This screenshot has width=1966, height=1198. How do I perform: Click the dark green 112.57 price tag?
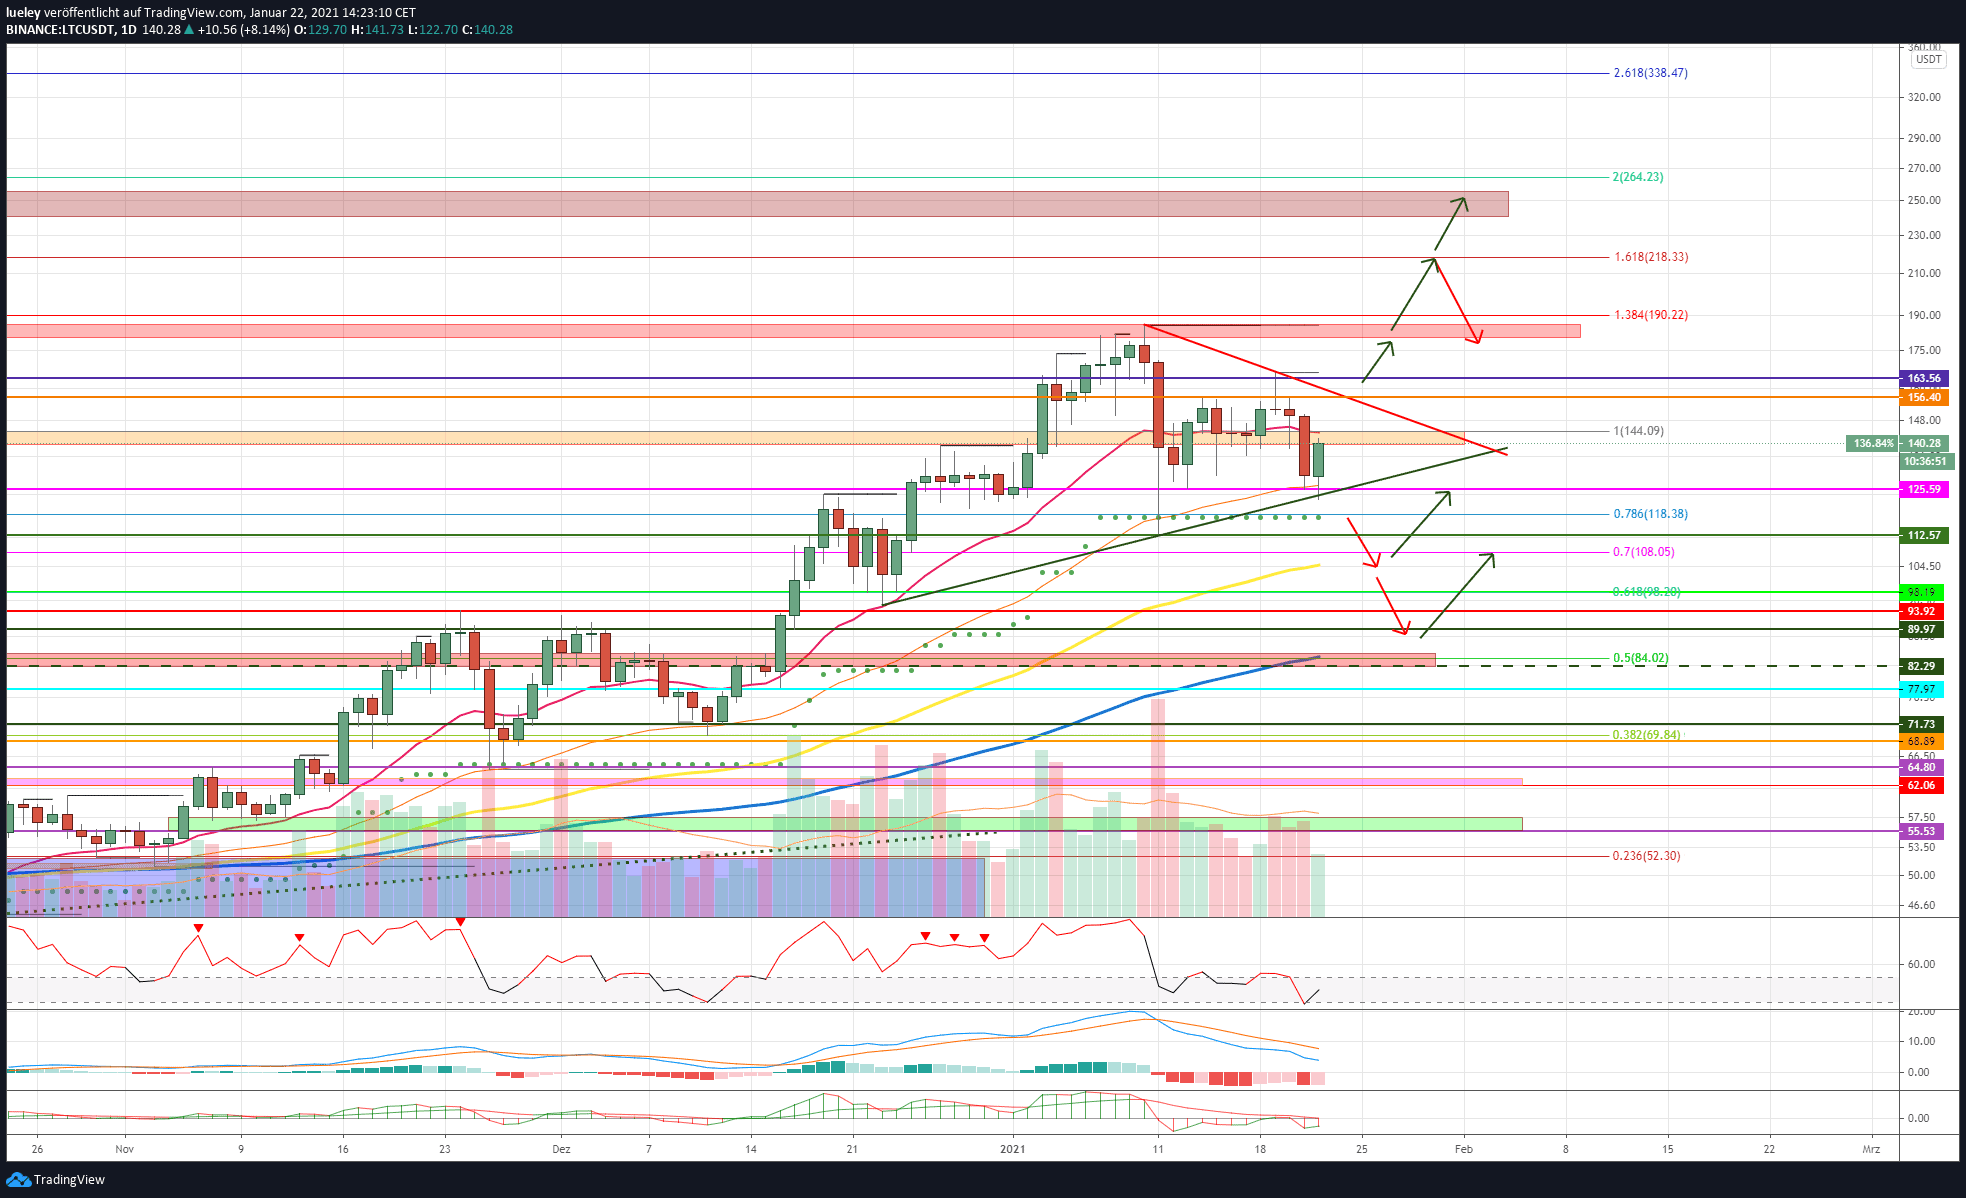[x=1923, y=536]
